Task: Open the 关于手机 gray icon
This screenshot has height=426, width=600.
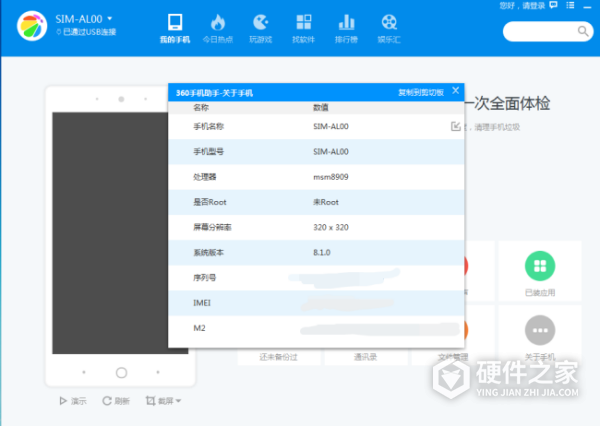Action: [x=540, y=330]
